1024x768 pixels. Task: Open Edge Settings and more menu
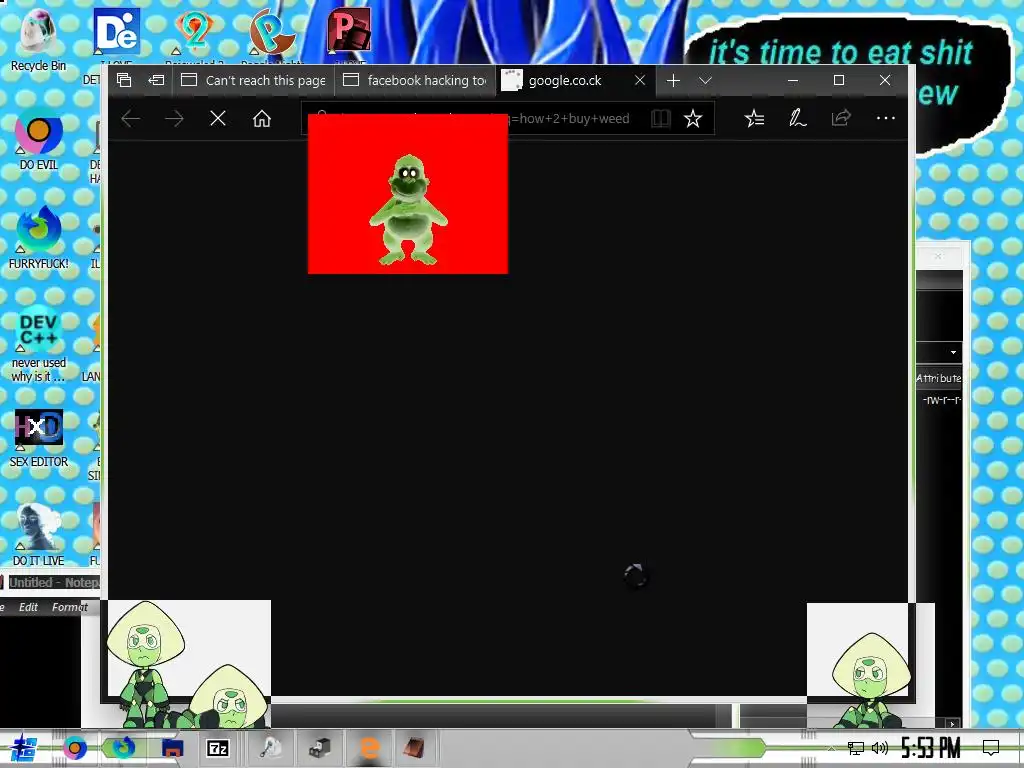(886, 118)
